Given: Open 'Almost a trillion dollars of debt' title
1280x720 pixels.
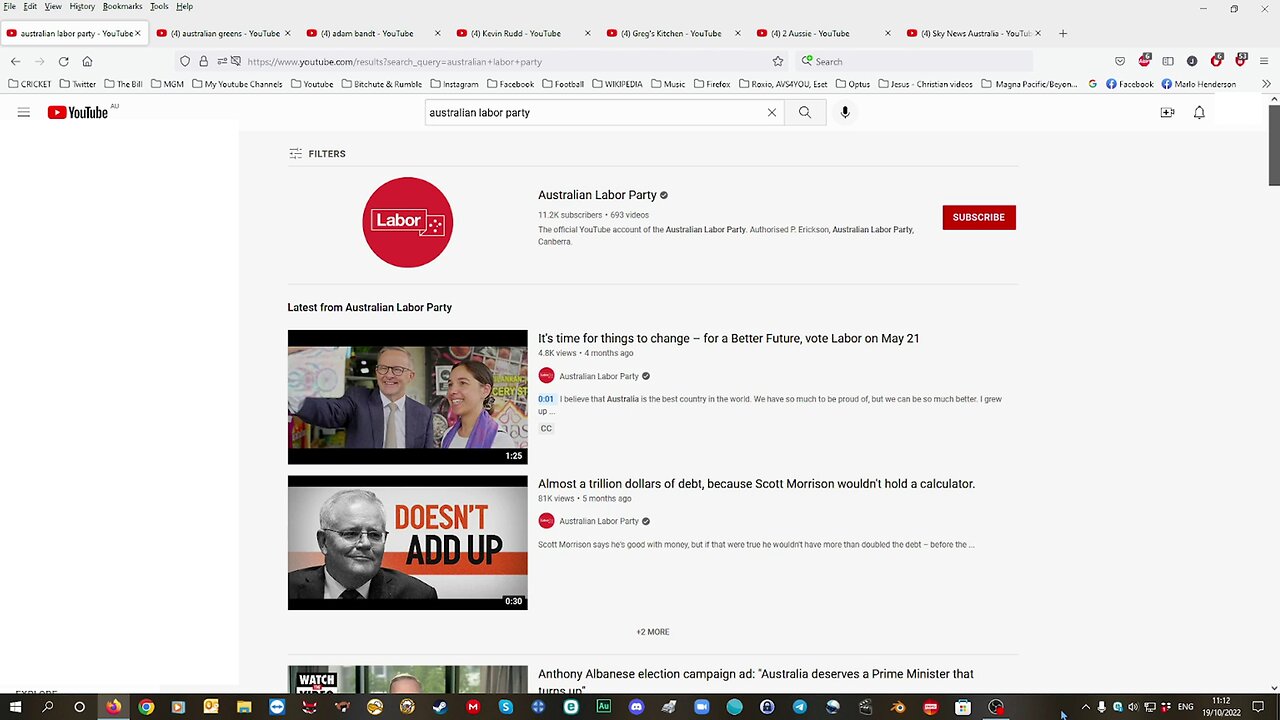Looking at the screenshot, I should (x=756, y=484).
